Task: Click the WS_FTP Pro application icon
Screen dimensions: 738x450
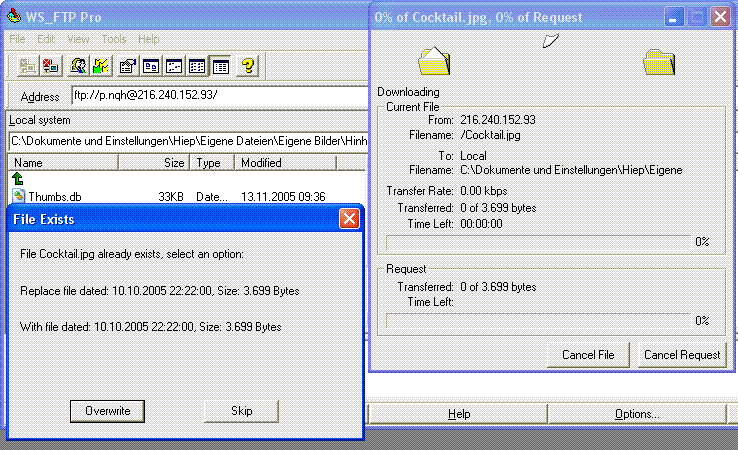Action: (x=14, y=16)
